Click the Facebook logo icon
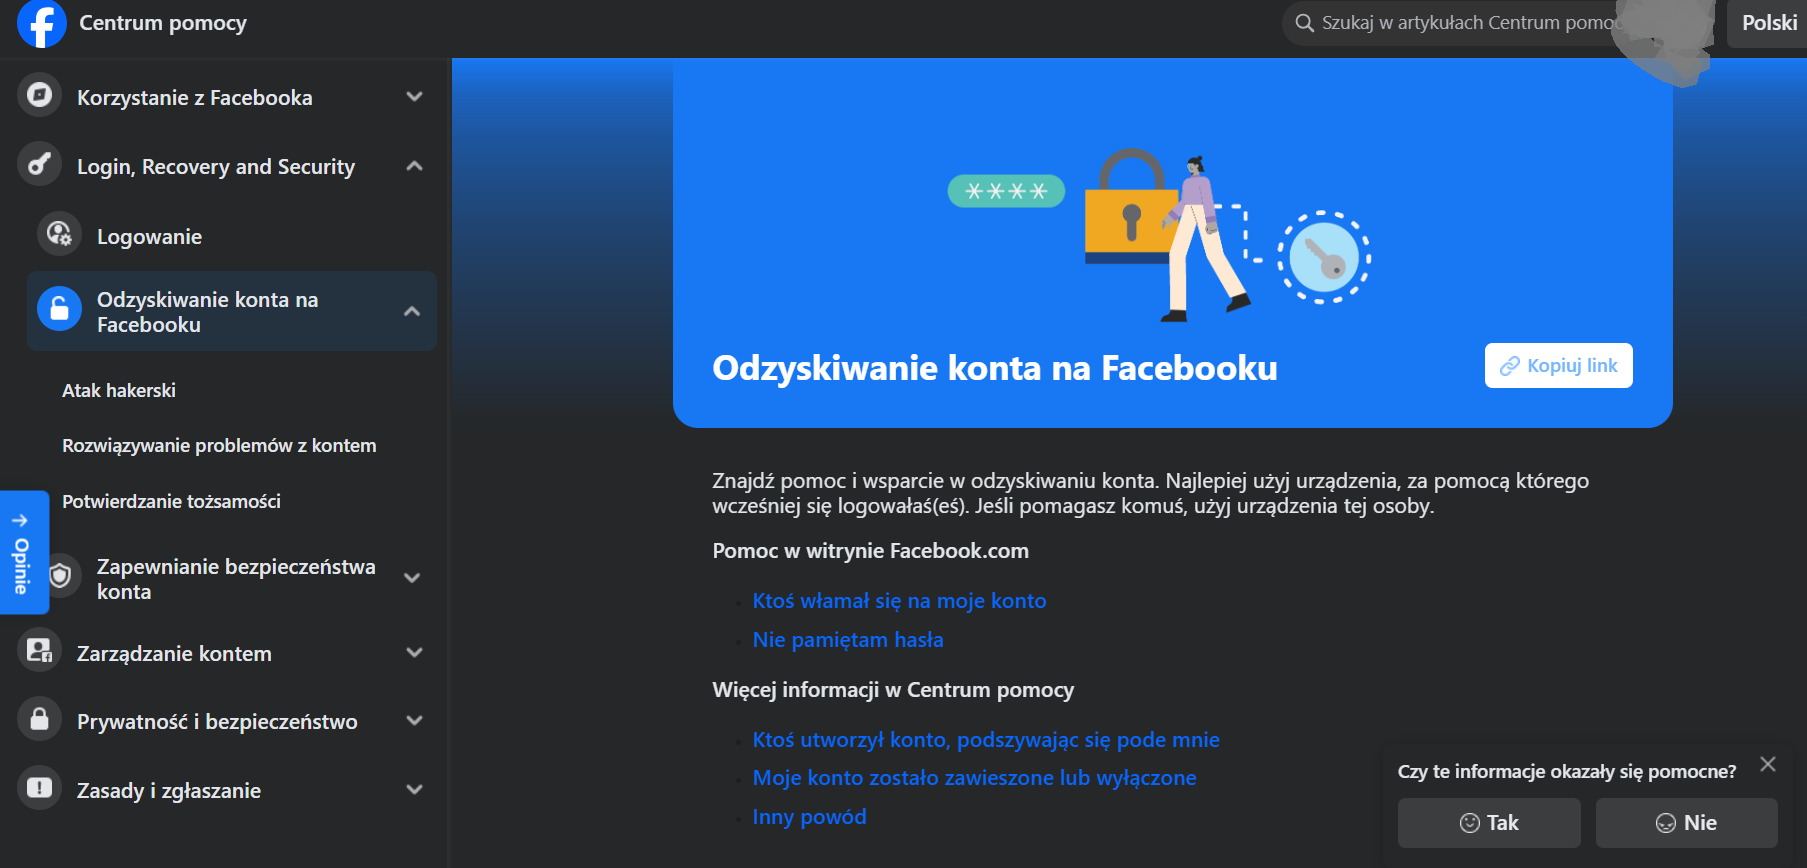The width and height of the screenshot is (1807, 868). tap(41, 24)
